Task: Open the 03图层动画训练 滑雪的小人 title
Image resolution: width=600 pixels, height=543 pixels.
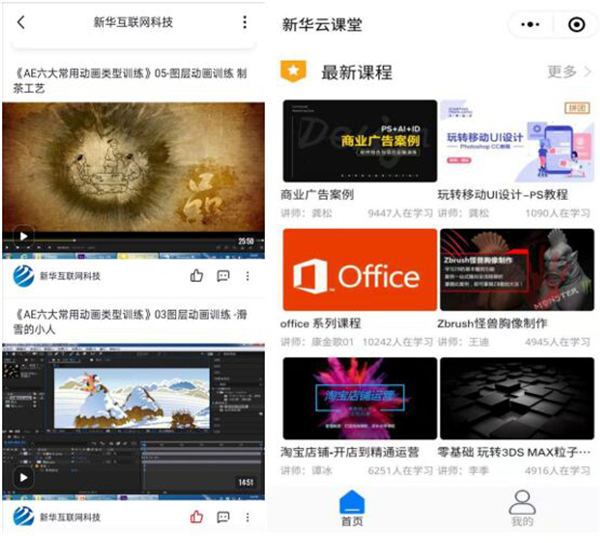Action: tap(130, 322)
